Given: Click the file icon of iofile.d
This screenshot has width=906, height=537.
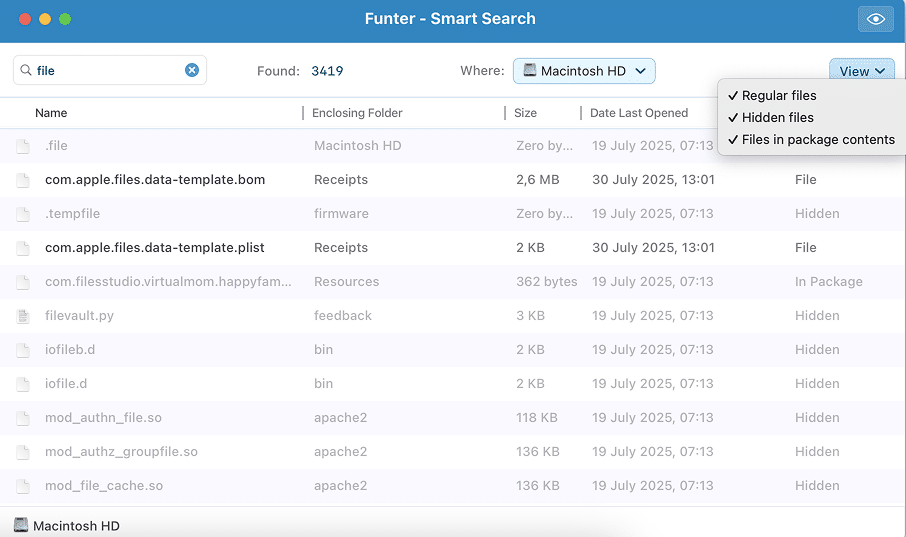Looking at the screenshot, I should pyautogui.click(x=23, y=384).
